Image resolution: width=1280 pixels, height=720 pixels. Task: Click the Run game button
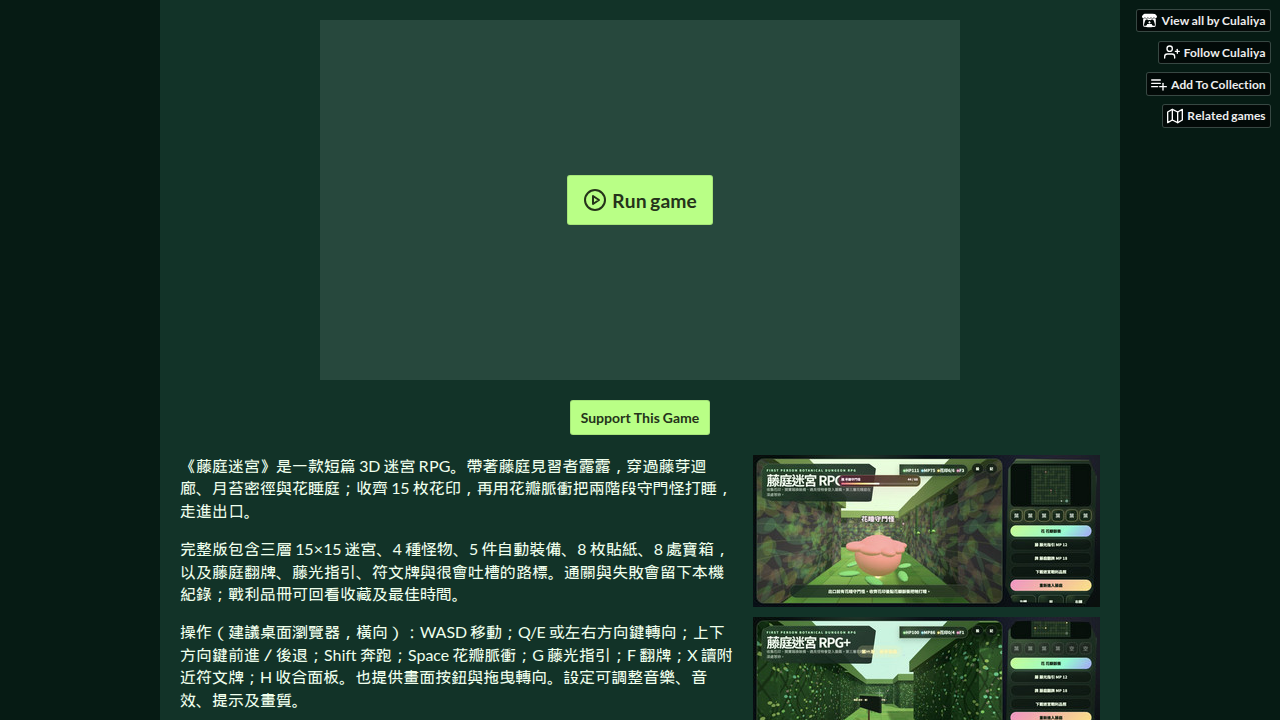[x=640, y=200]
